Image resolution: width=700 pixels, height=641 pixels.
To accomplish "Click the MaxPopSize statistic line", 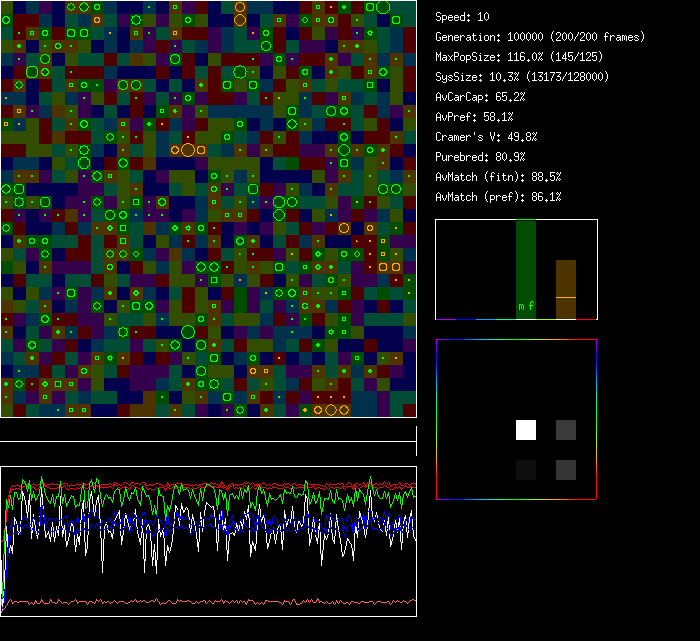I will (x=519, y=57).
